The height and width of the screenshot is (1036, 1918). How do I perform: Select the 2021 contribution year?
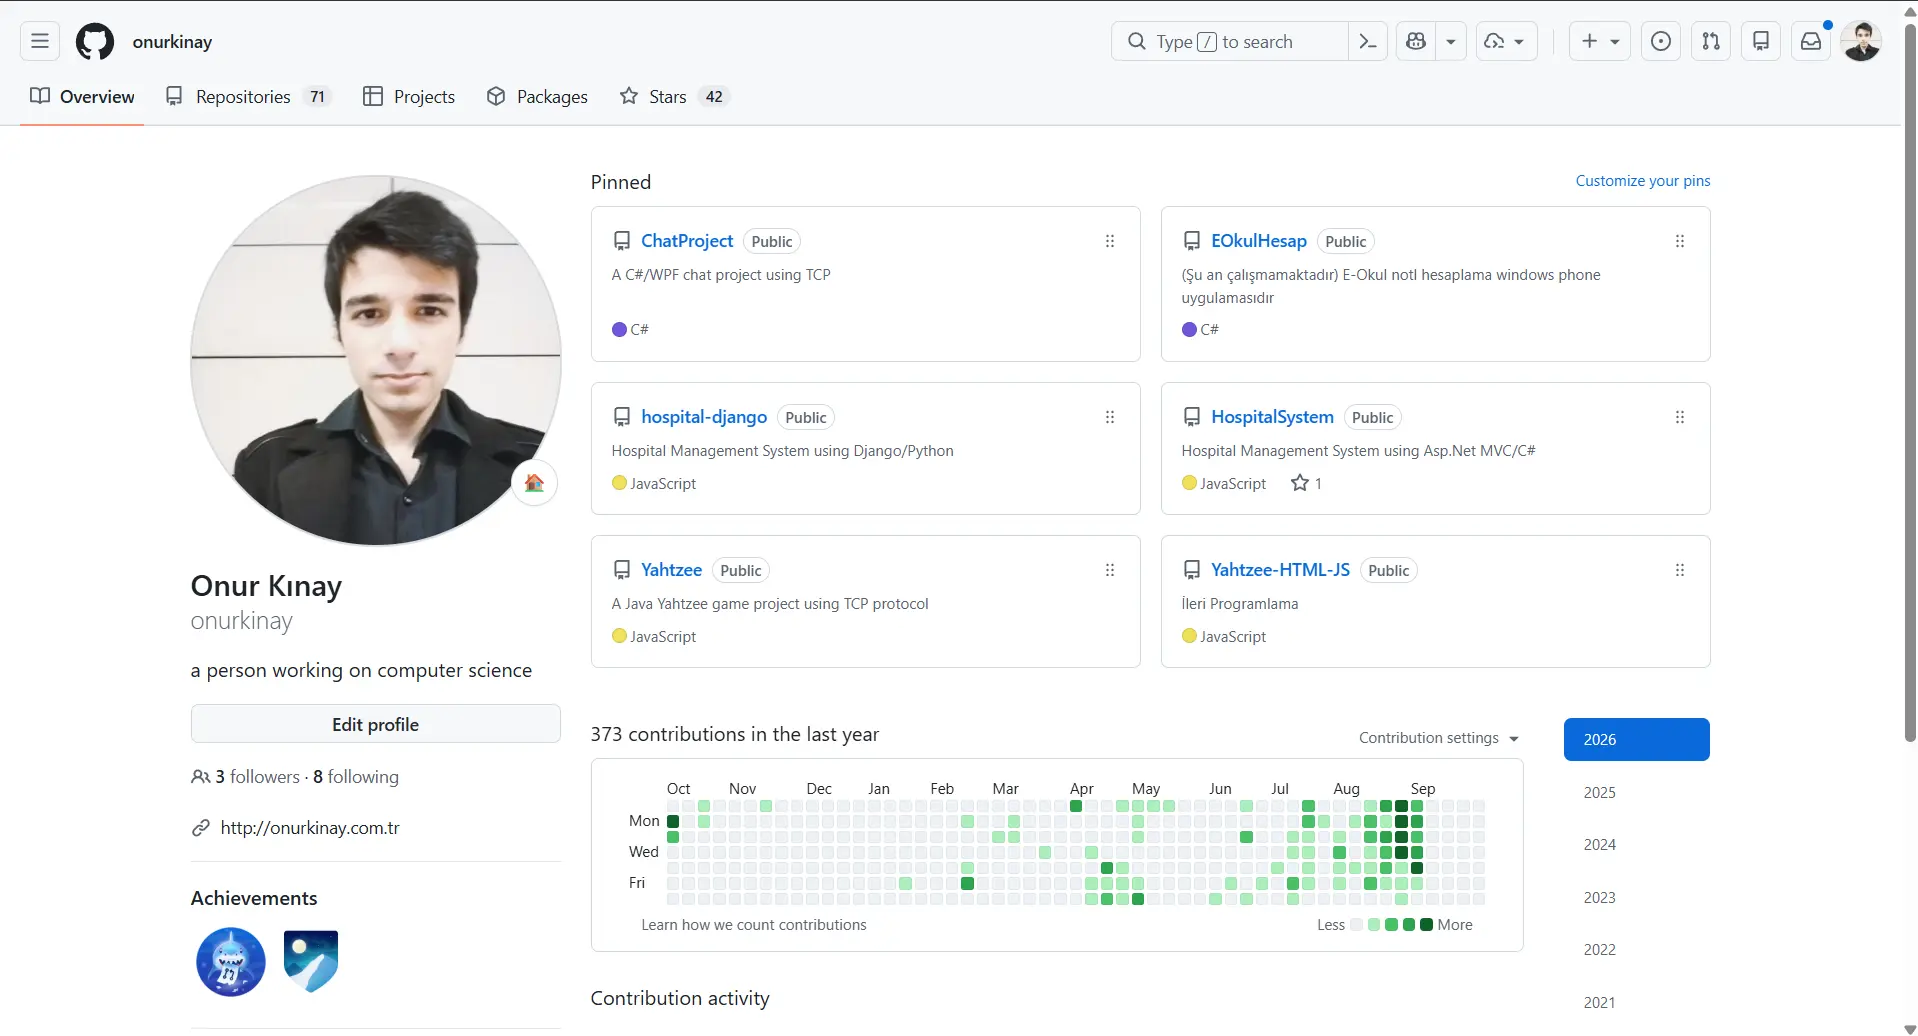coord(1637,1002)
